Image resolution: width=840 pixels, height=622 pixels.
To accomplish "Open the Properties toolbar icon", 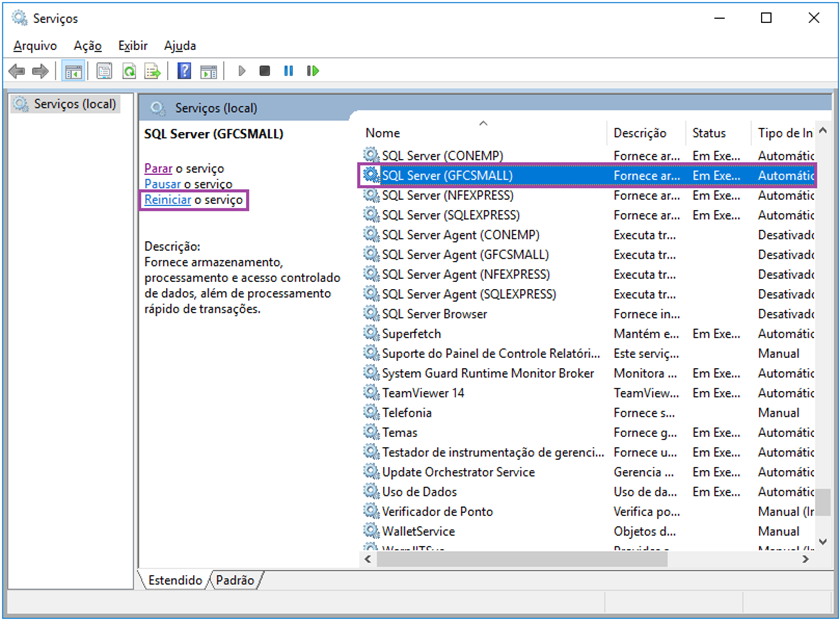I will point(104,71).
